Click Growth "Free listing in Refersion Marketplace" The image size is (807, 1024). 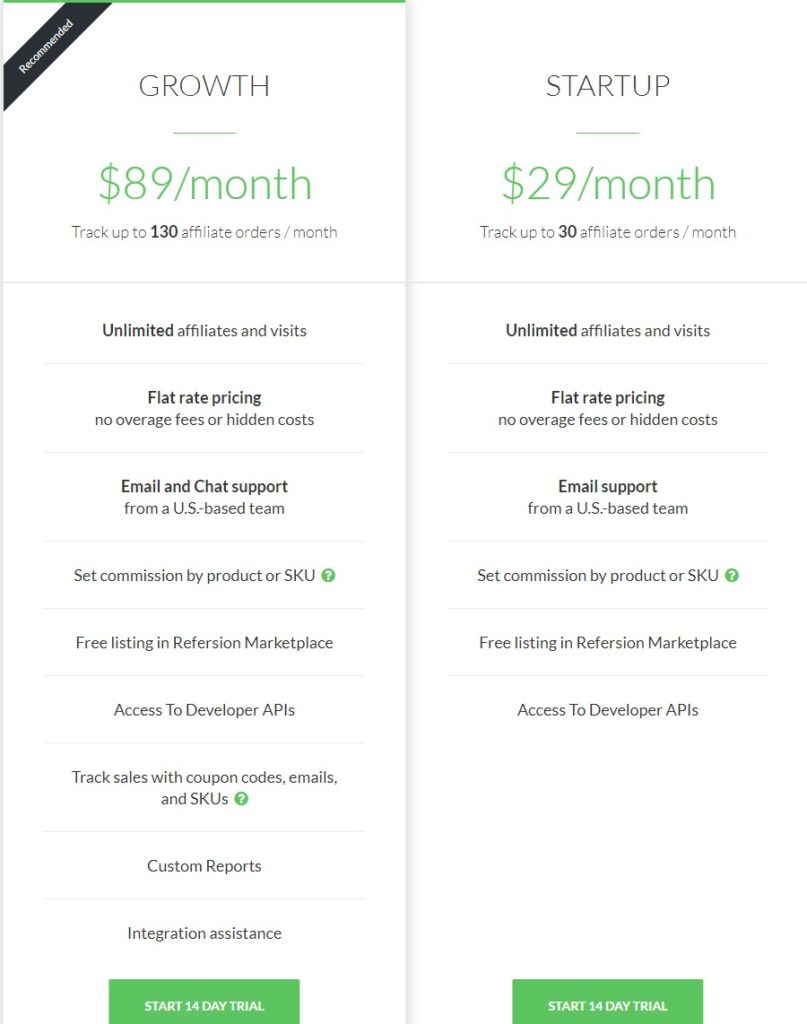click(x=204, y=643)
